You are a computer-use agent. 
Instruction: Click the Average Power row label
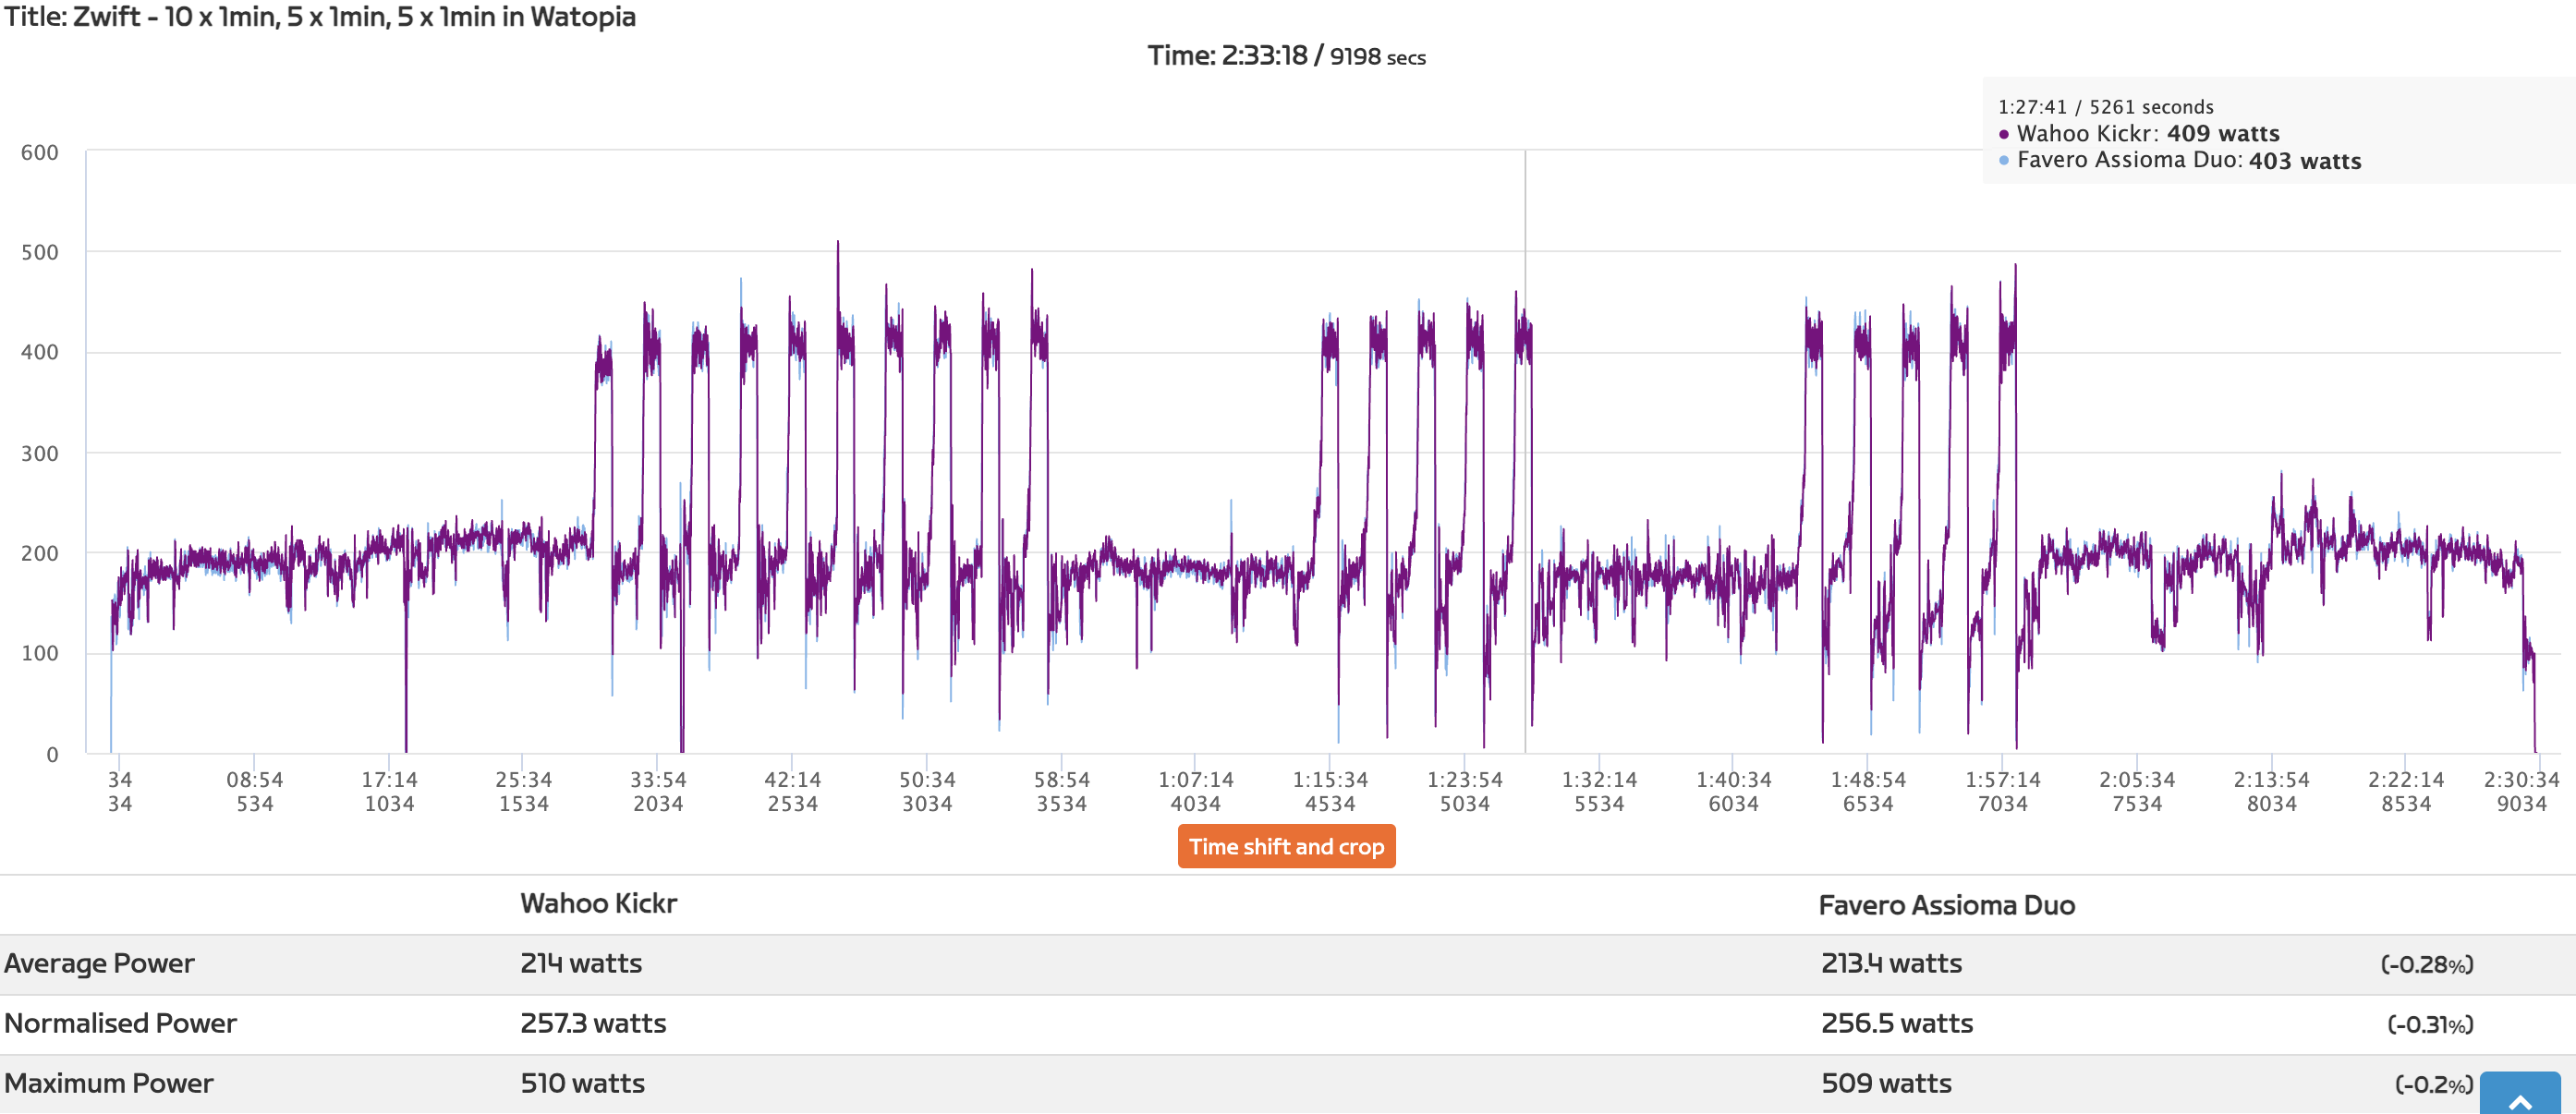[x=99, y=963]
